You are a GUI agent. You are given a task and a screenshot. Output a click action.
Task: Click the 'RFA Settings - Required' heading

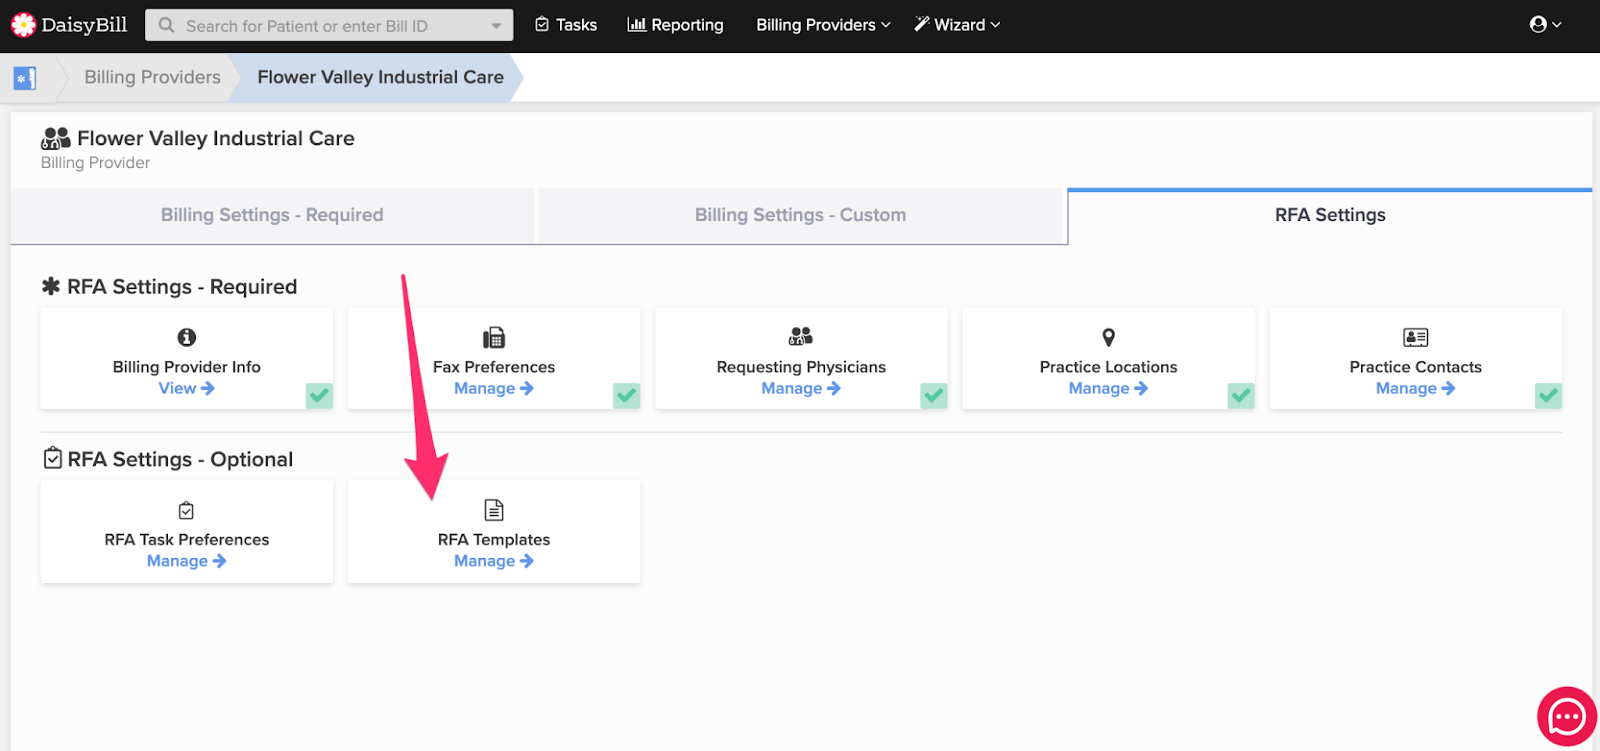(x=182, y=287)
